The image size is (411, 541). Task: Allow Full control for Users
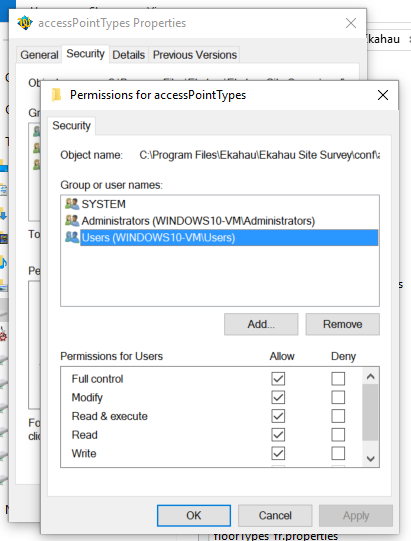tap(278, 378)
